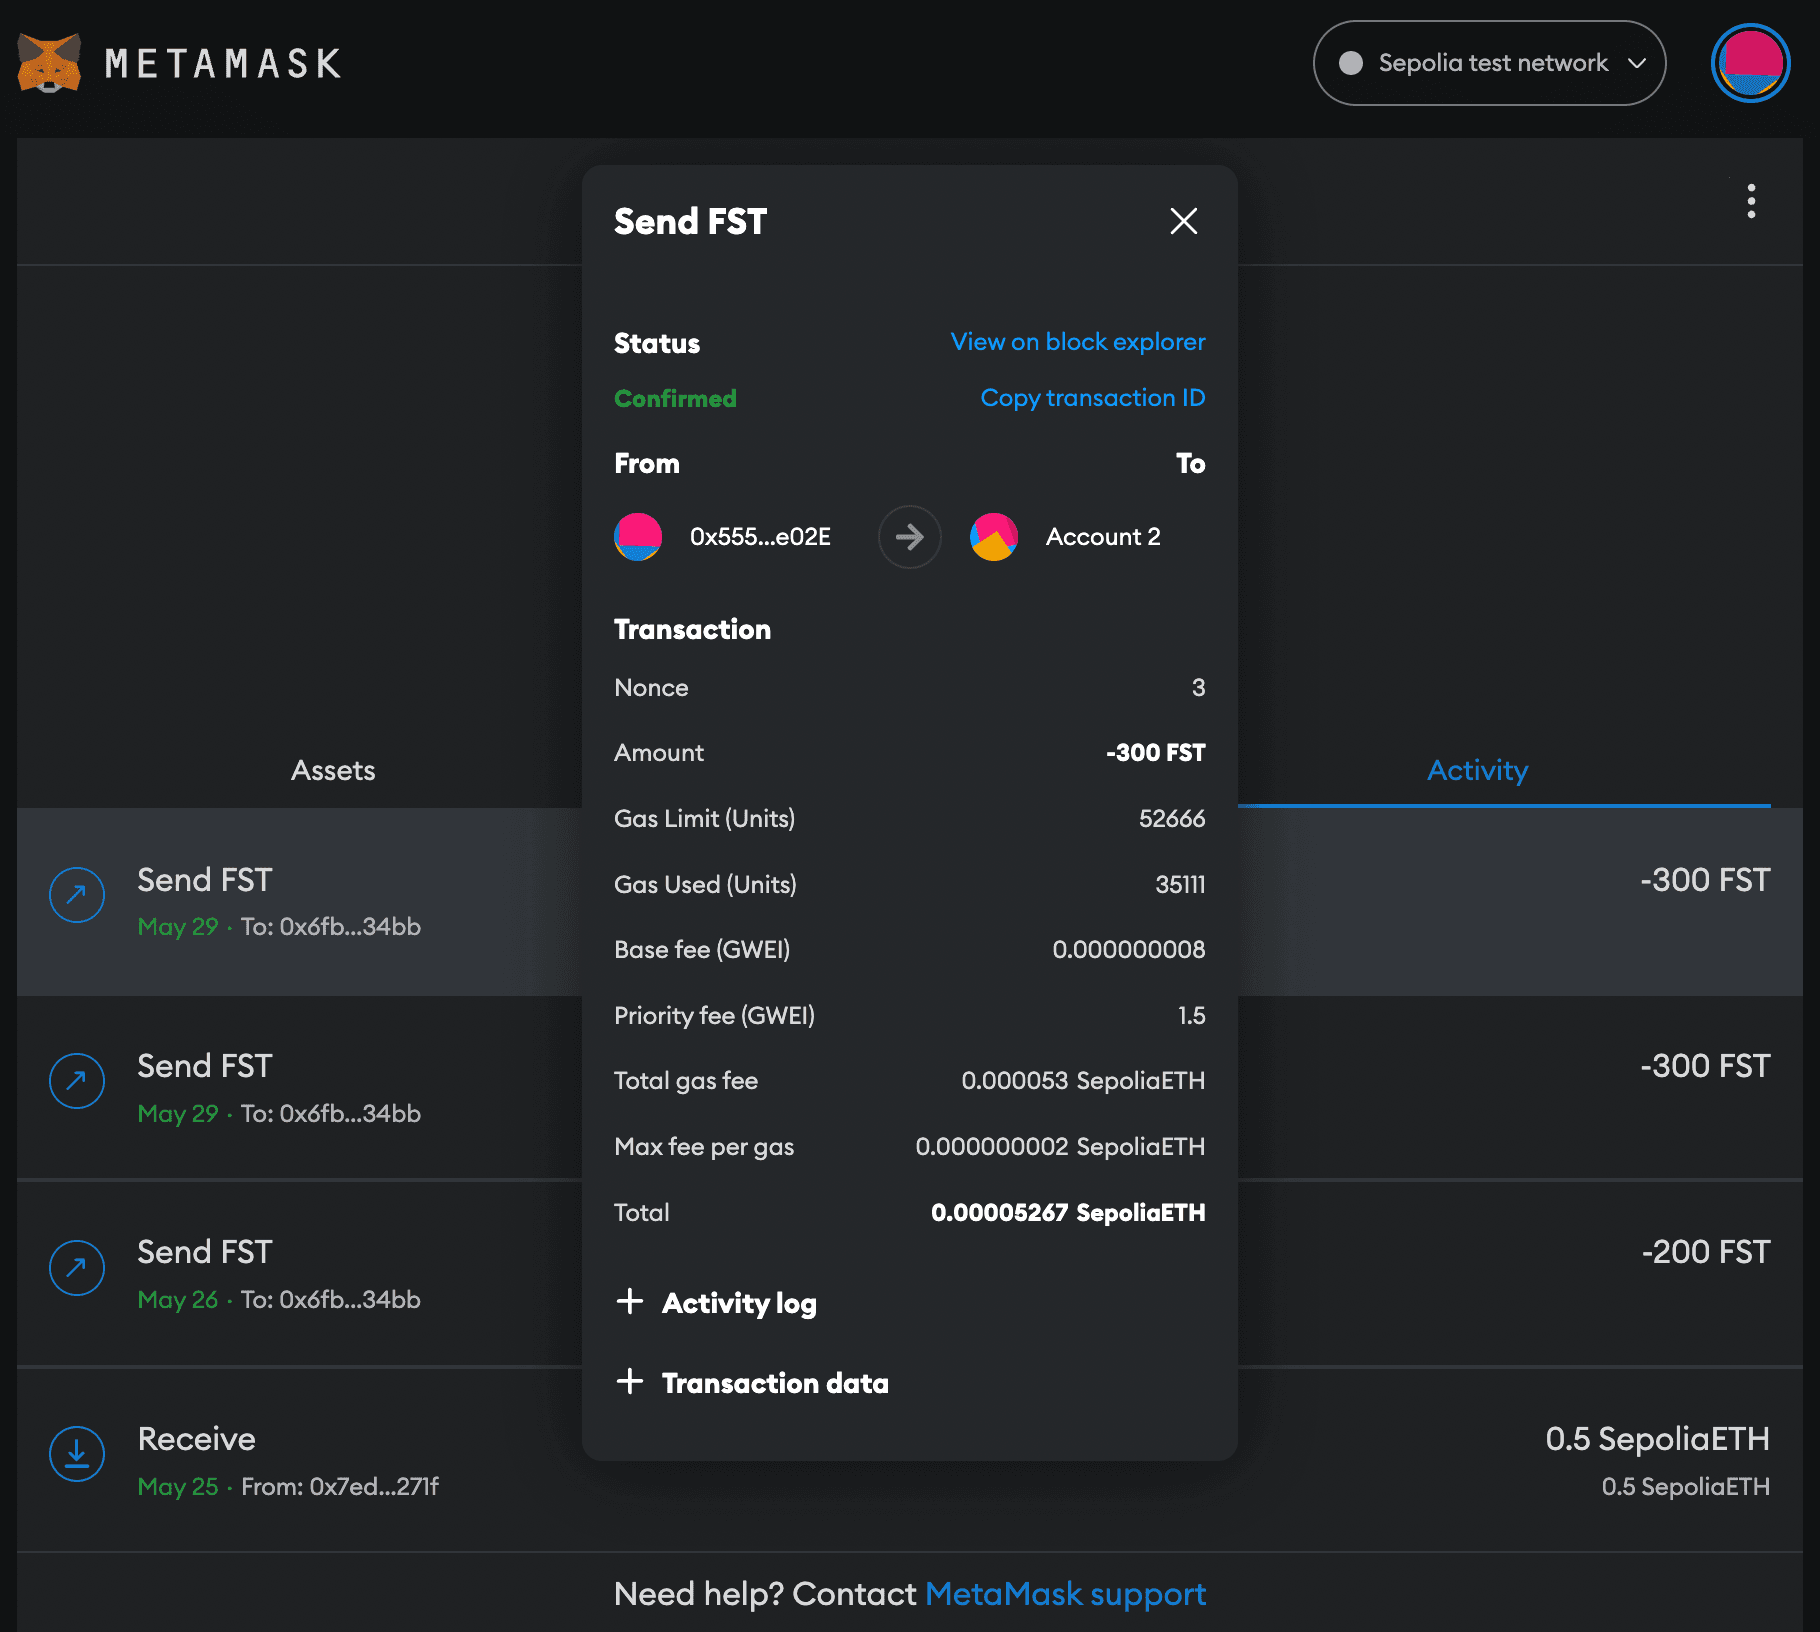The height and width of the screenshot is (1632, 1820).
Task: Expand the Activity log section
Action: (x=716, y=1302)
